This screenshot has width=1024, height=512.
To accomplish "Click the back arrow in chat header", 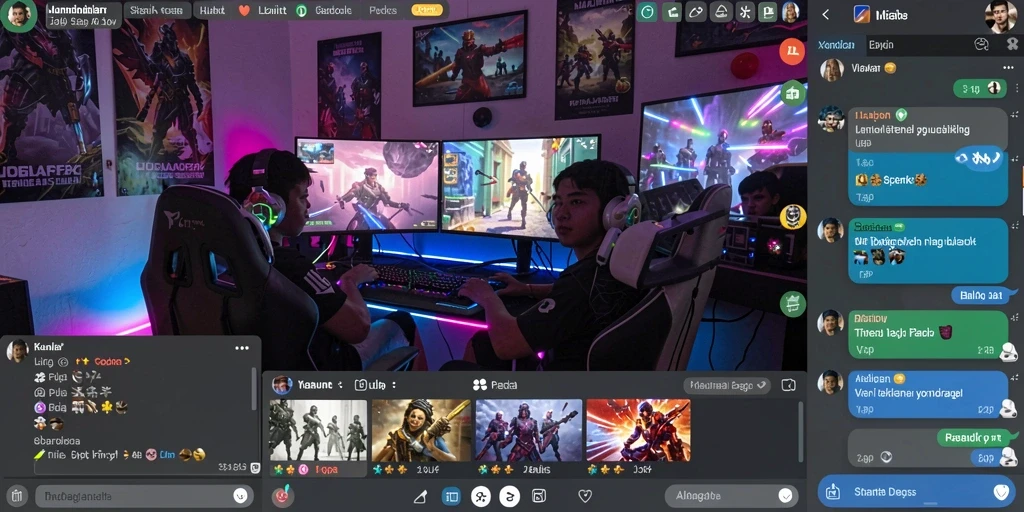I will tap(825, 14).
